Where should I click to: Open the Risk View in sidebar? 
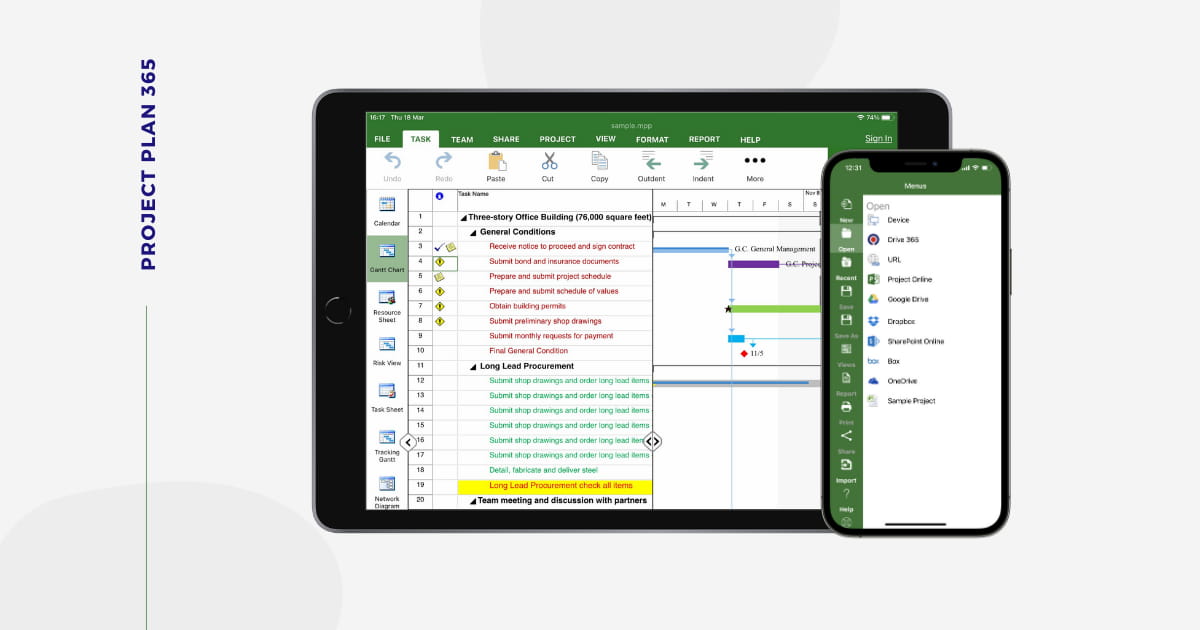pyautogui.click(x=387, y=351)
